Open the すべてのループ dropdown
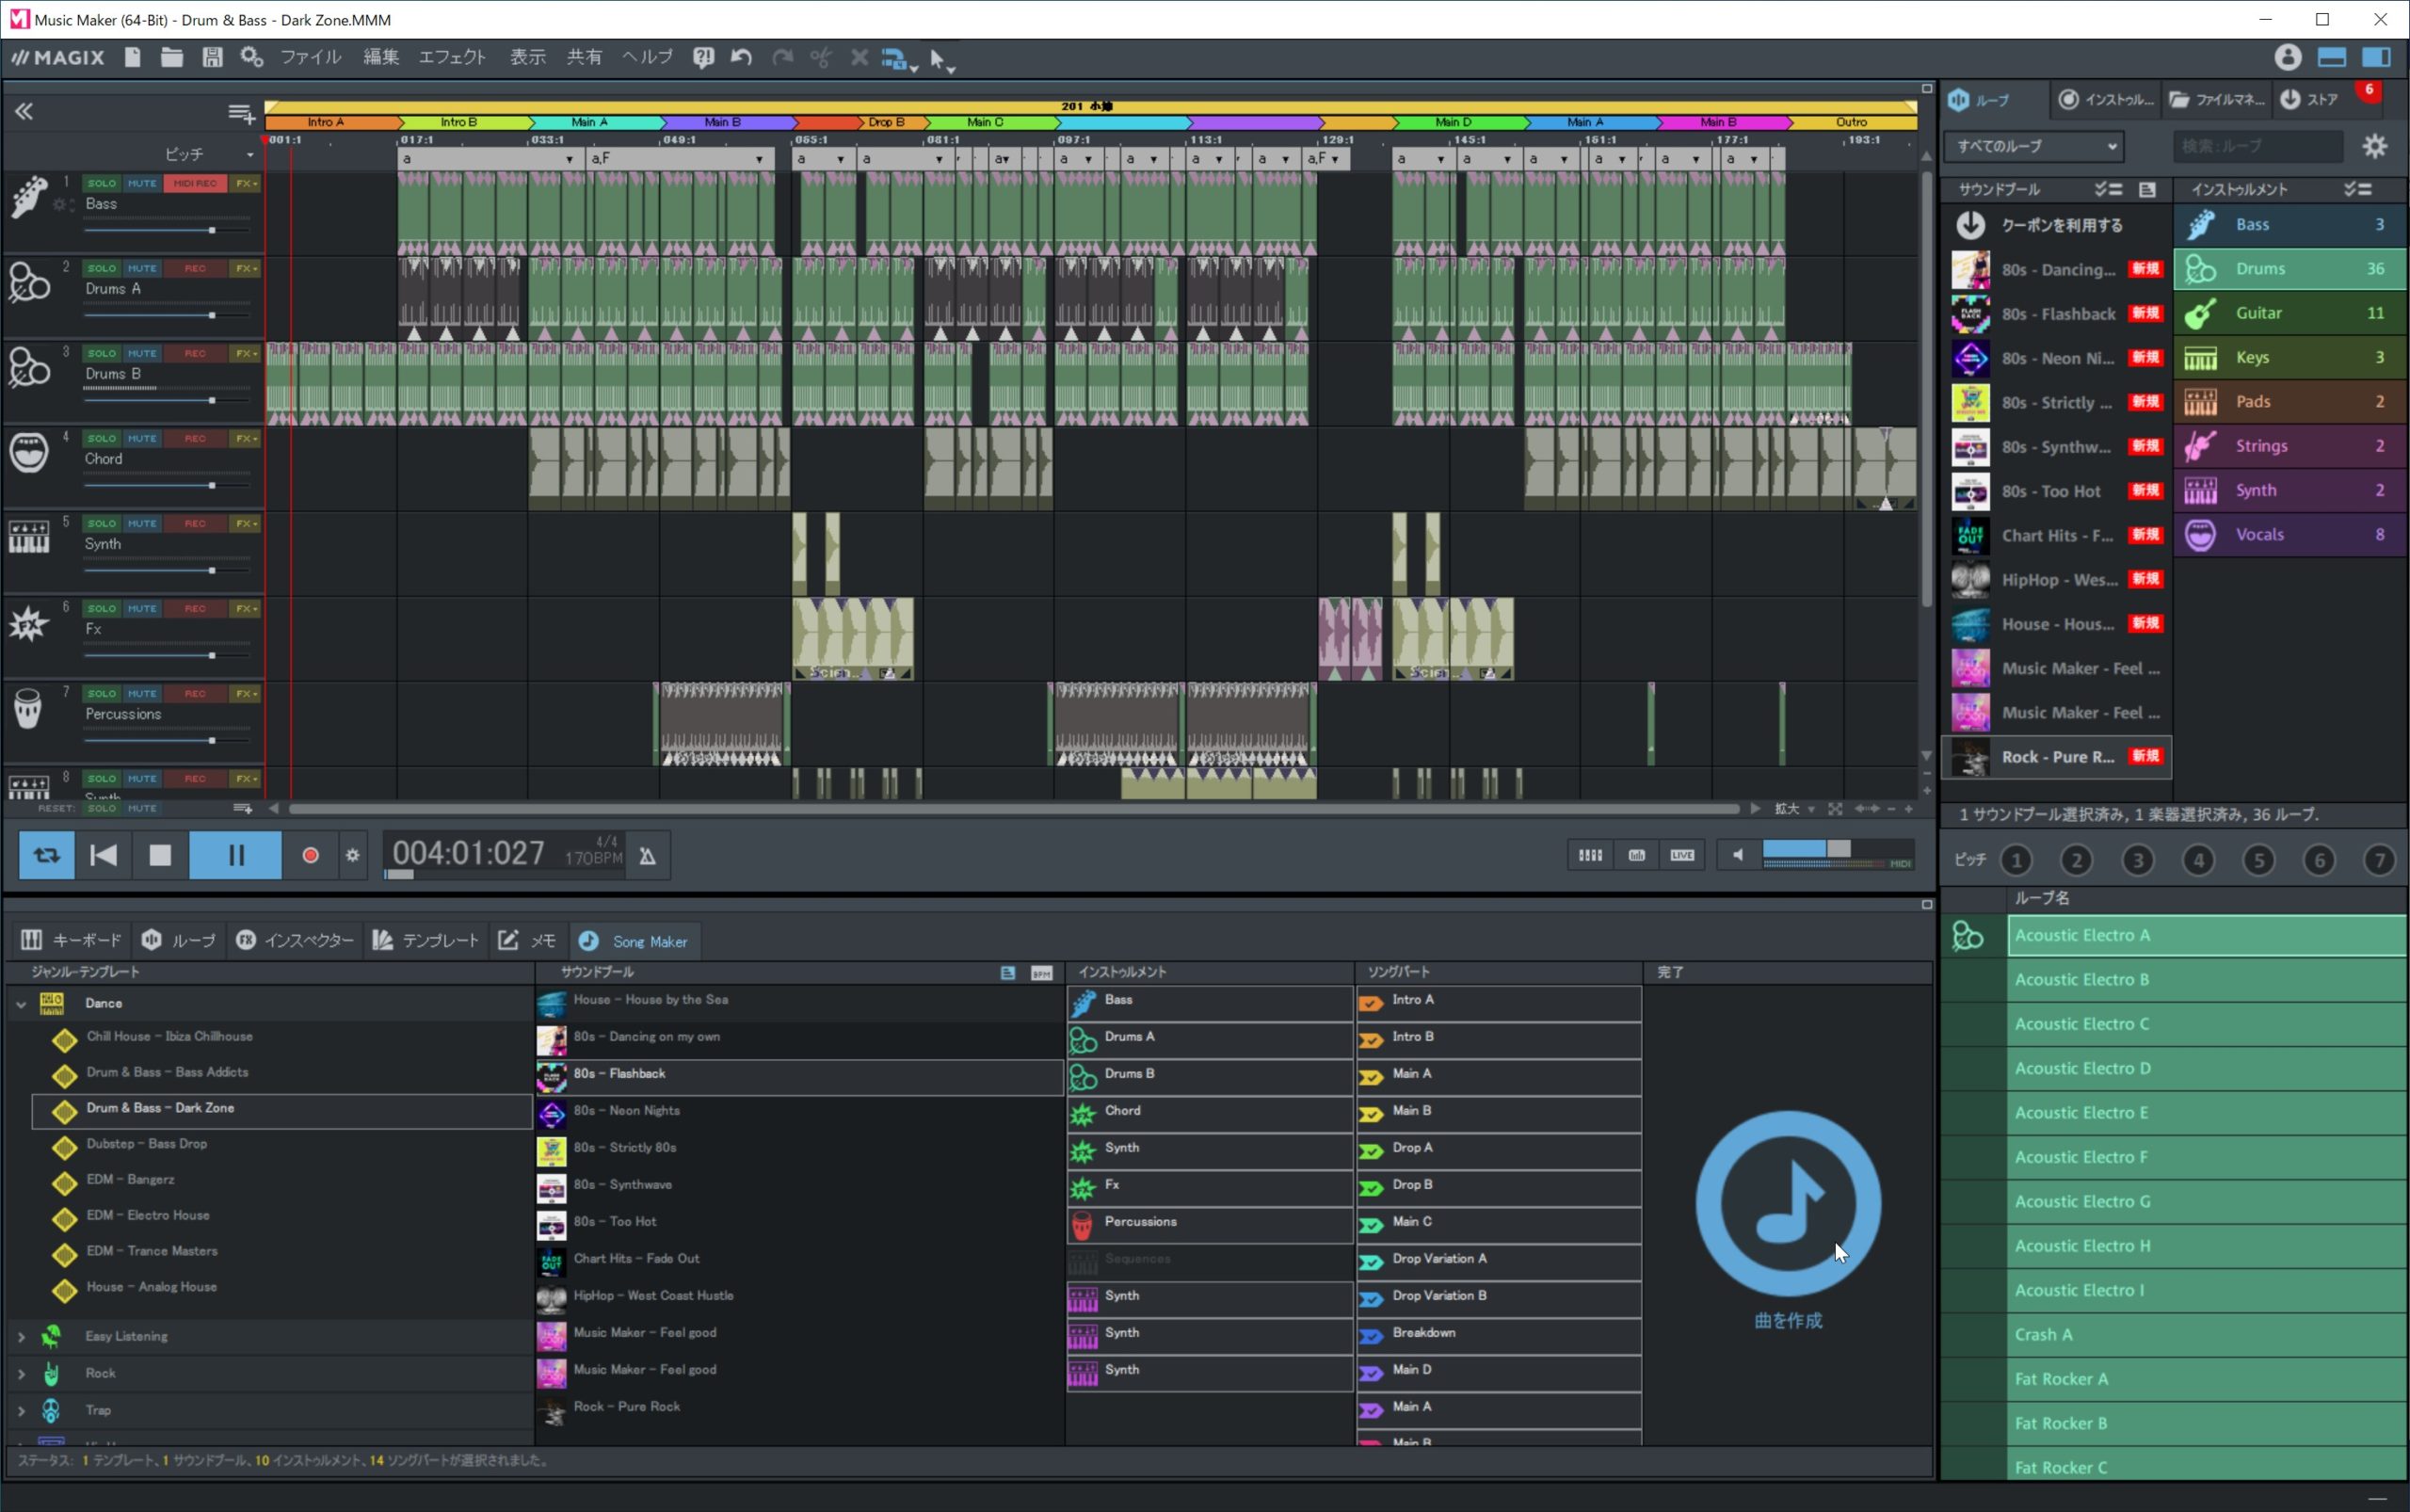Viewport: 2410px width, 1512px height. click(2034, 146)
